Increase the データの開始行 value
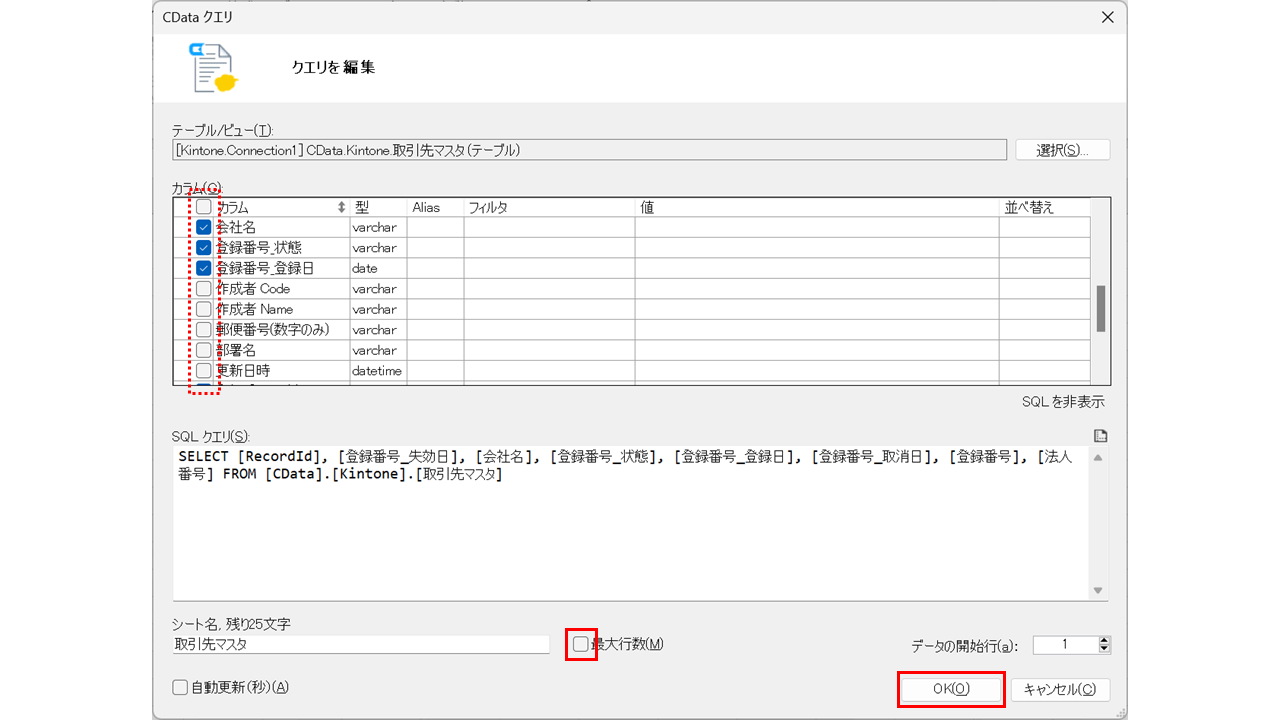This screenshot has width=1280, height=720. pos(1104,640)
